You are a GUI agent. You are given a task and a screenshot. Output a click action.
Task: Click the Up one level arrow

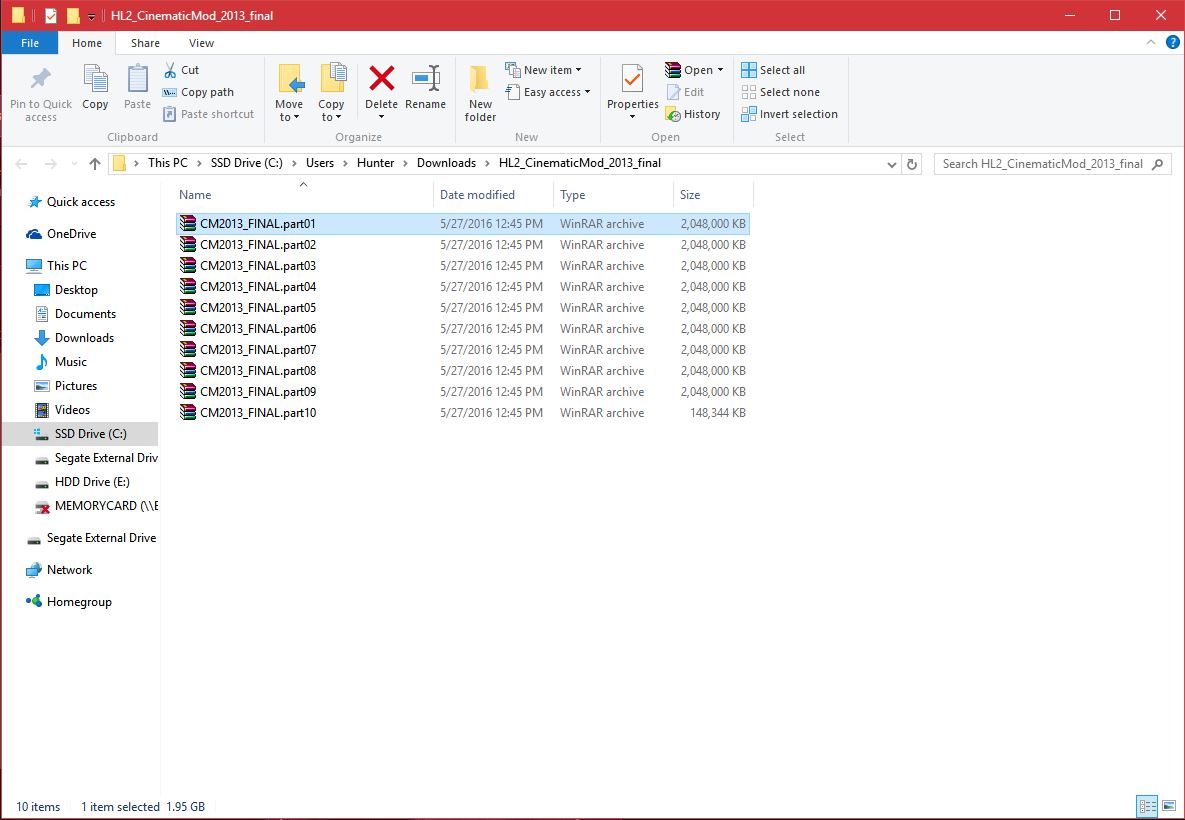(94, 164)
